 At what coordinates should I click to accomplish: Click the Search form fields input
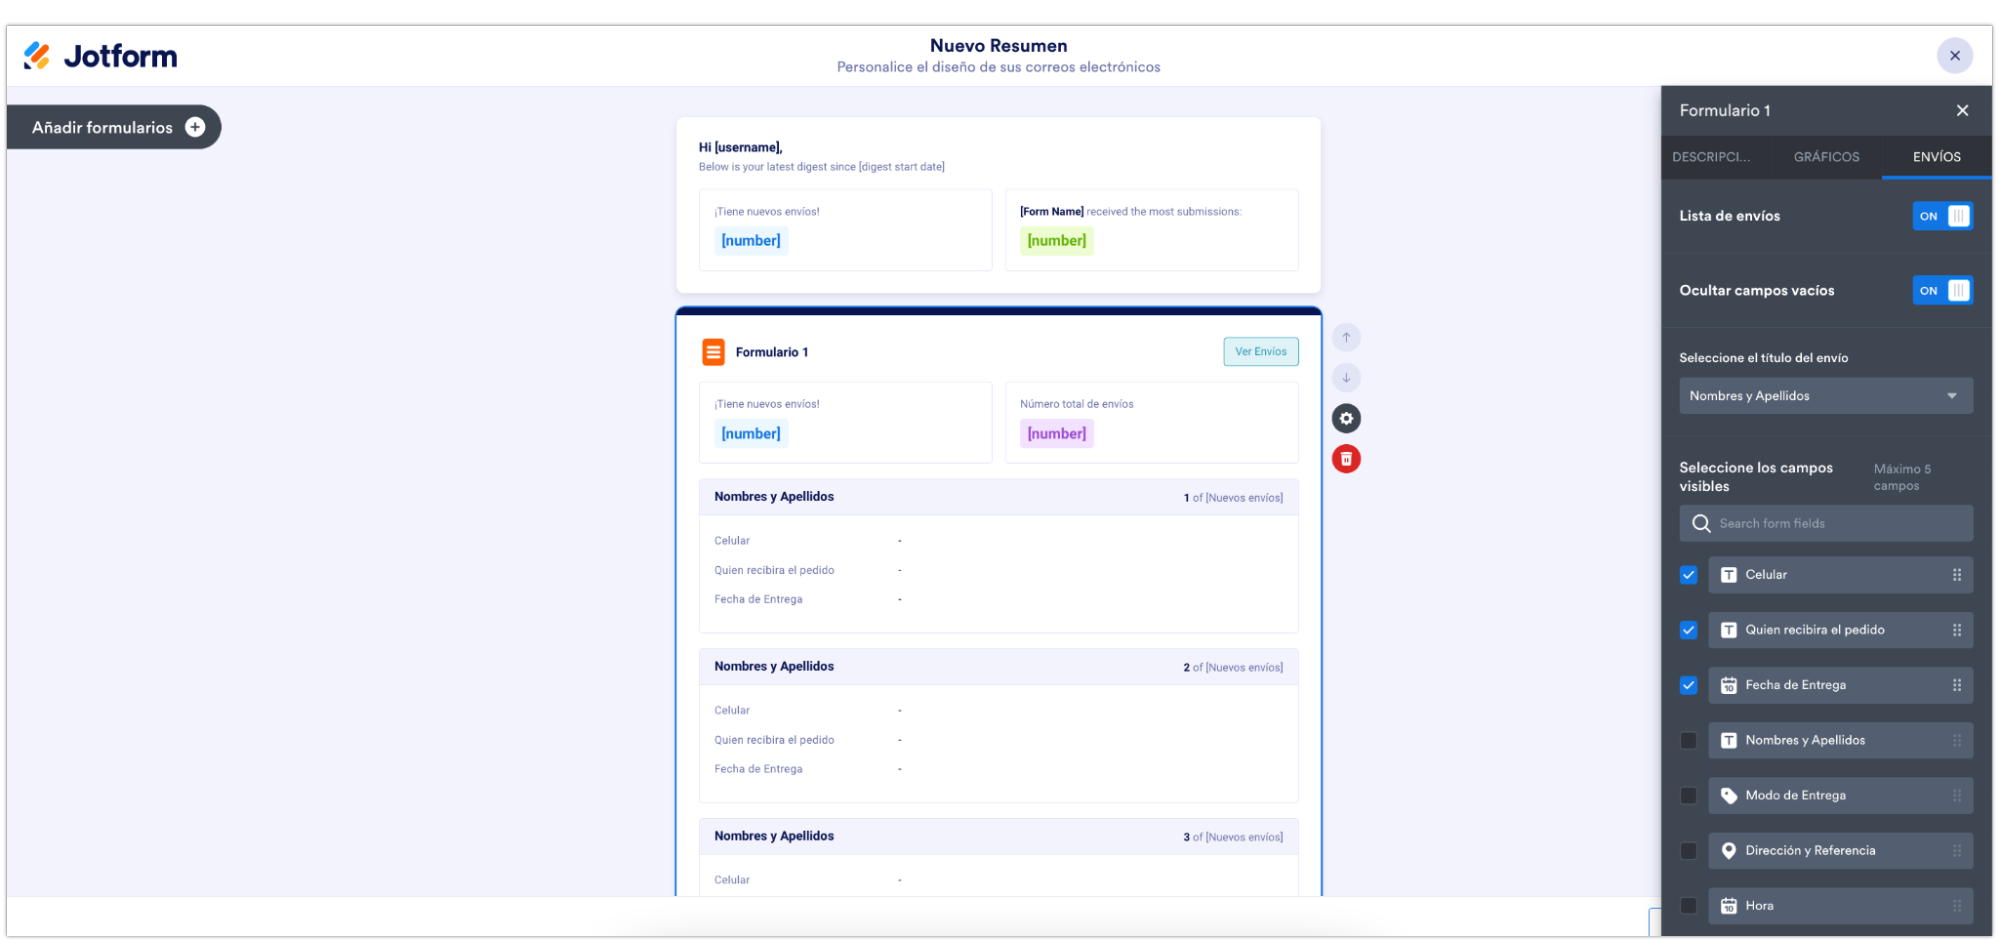pos(1826,523)
